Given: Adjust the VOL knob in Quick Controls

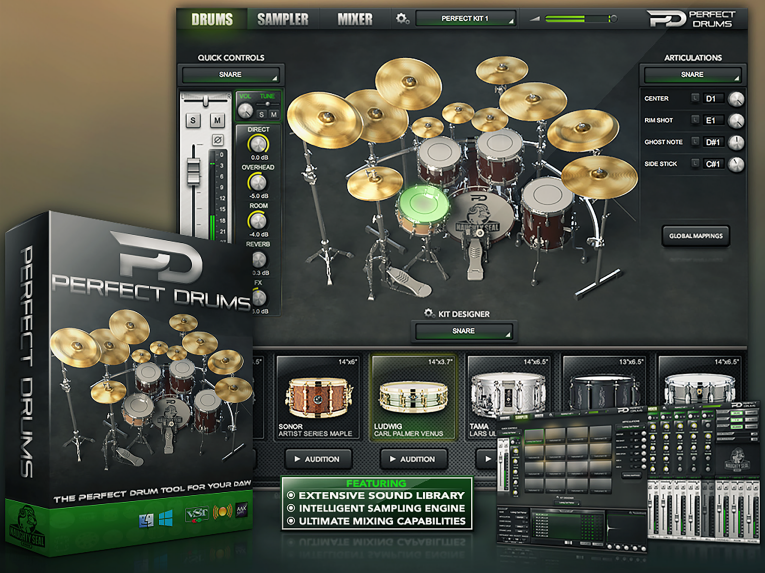Looking at the screenshot, I should pos(245,111).
